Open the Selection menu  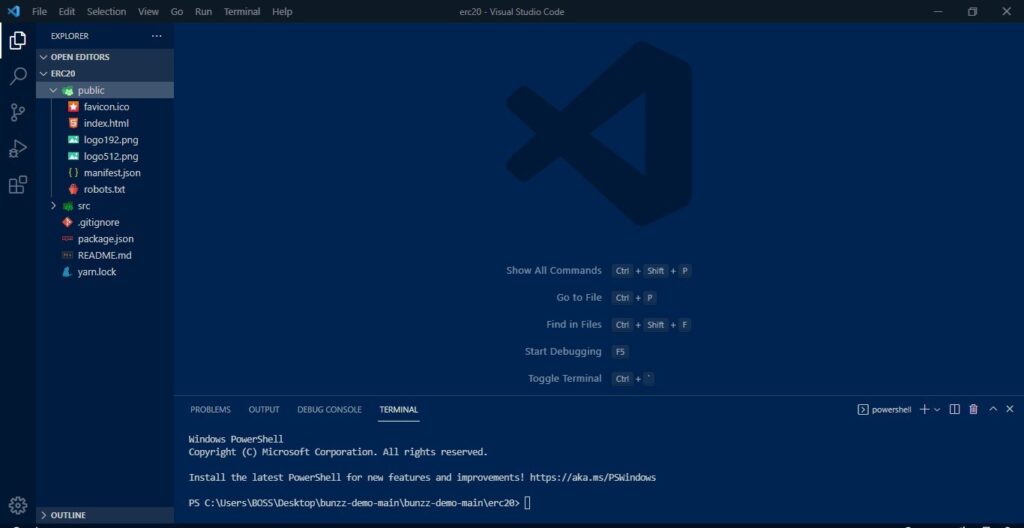click(108, 12)
